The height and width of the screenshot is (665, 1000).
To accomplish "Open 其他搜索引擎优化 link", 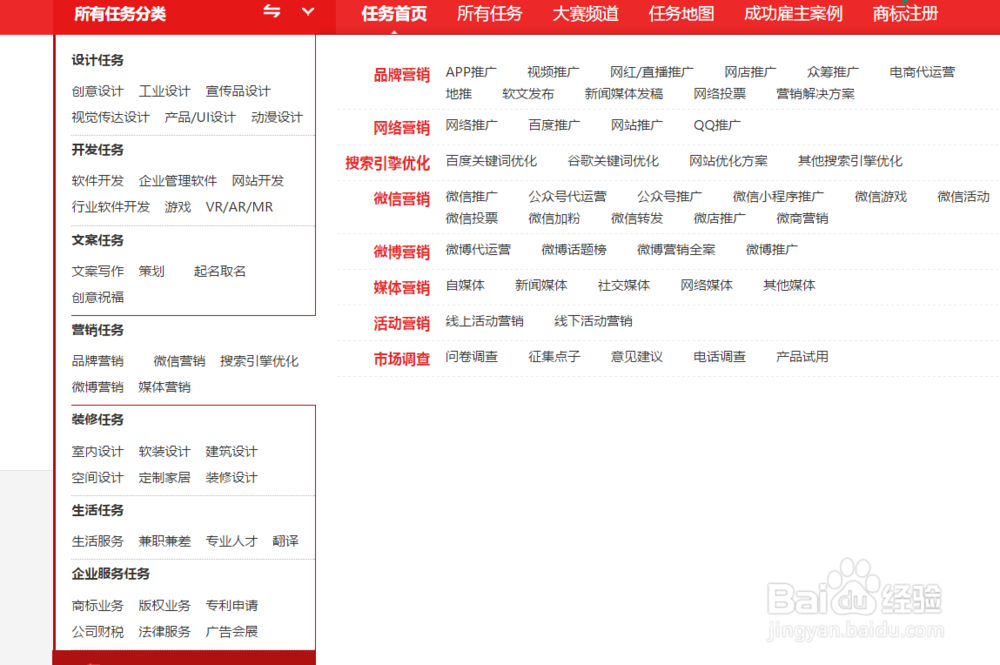I will point(850,161).
